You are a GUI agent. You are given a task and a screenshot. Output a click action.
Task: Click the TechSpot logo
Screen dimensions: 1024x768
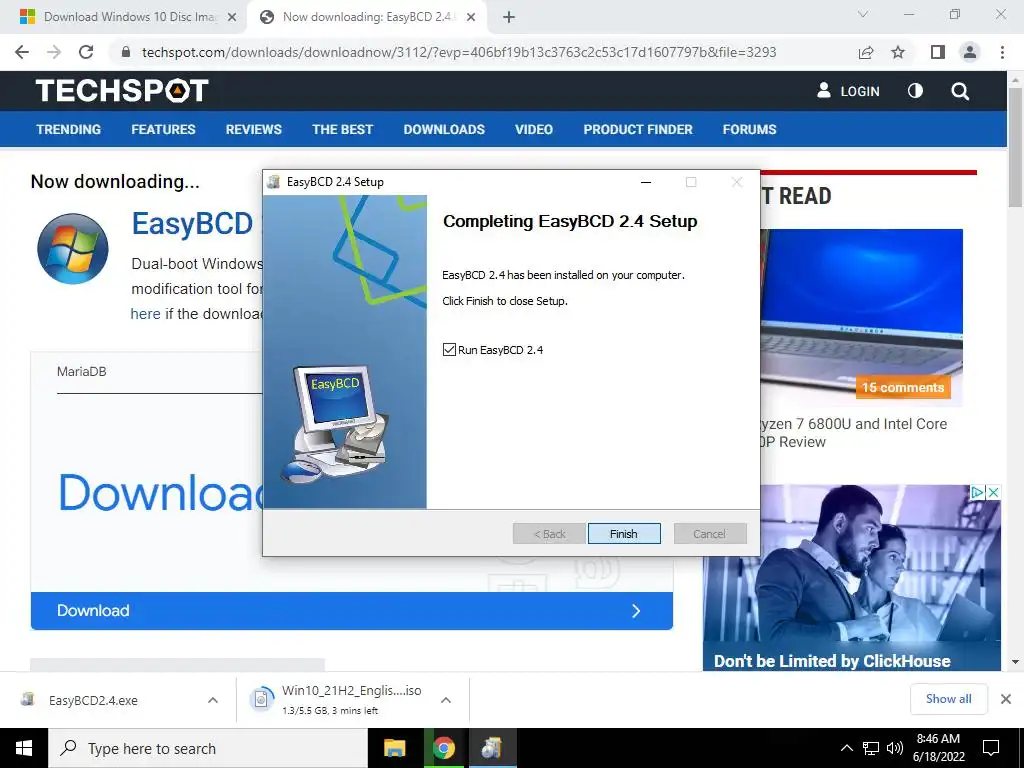tap(122, 91)
